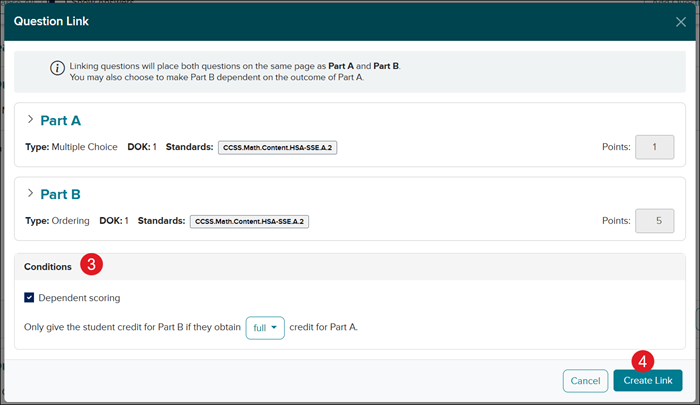Viewport: 700px width, 405px height.
Task: Click the Conditions section header
Action: (48, 267)
